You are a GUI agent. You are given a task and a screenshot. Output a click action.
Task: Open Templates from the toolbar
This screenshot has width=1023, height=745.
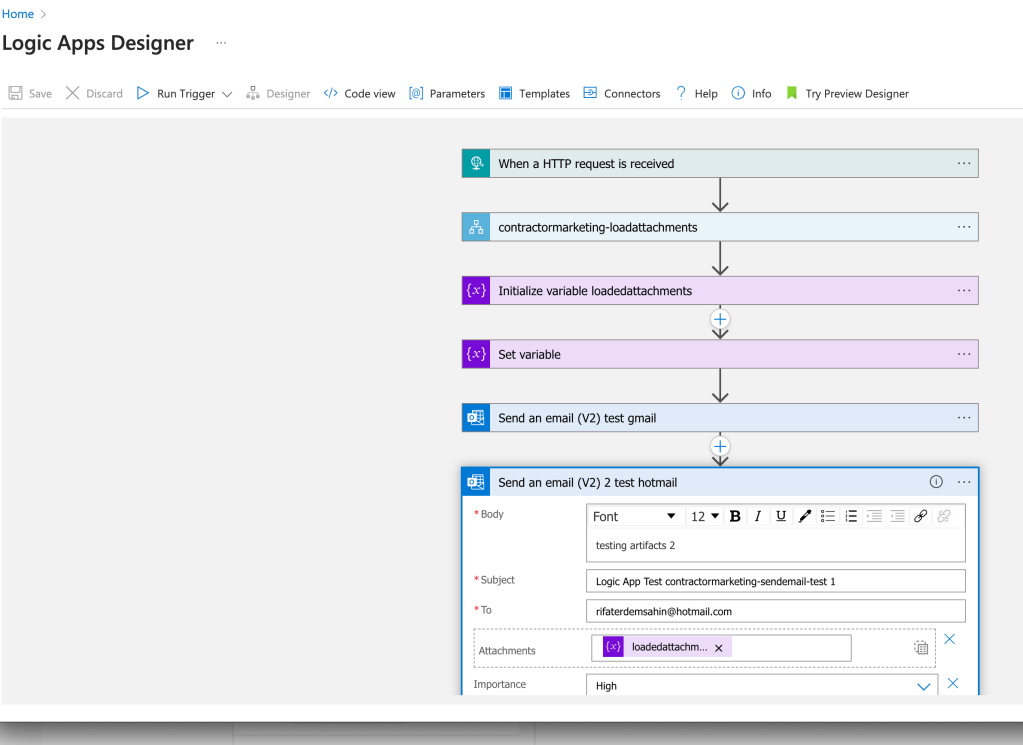534,93
